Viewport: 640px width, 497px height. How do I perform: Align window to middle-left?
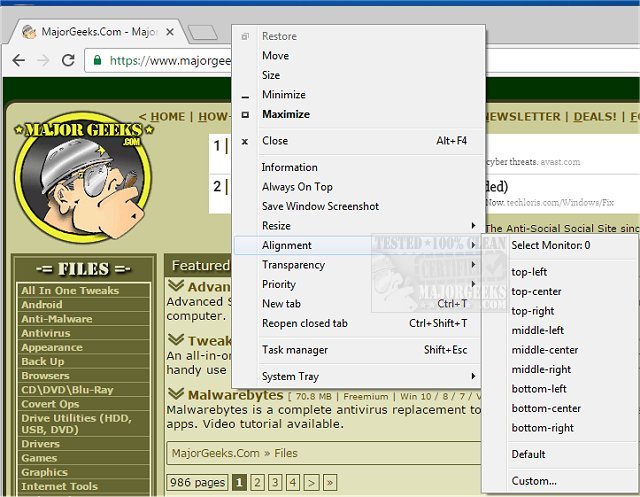(x=560, y=330)
